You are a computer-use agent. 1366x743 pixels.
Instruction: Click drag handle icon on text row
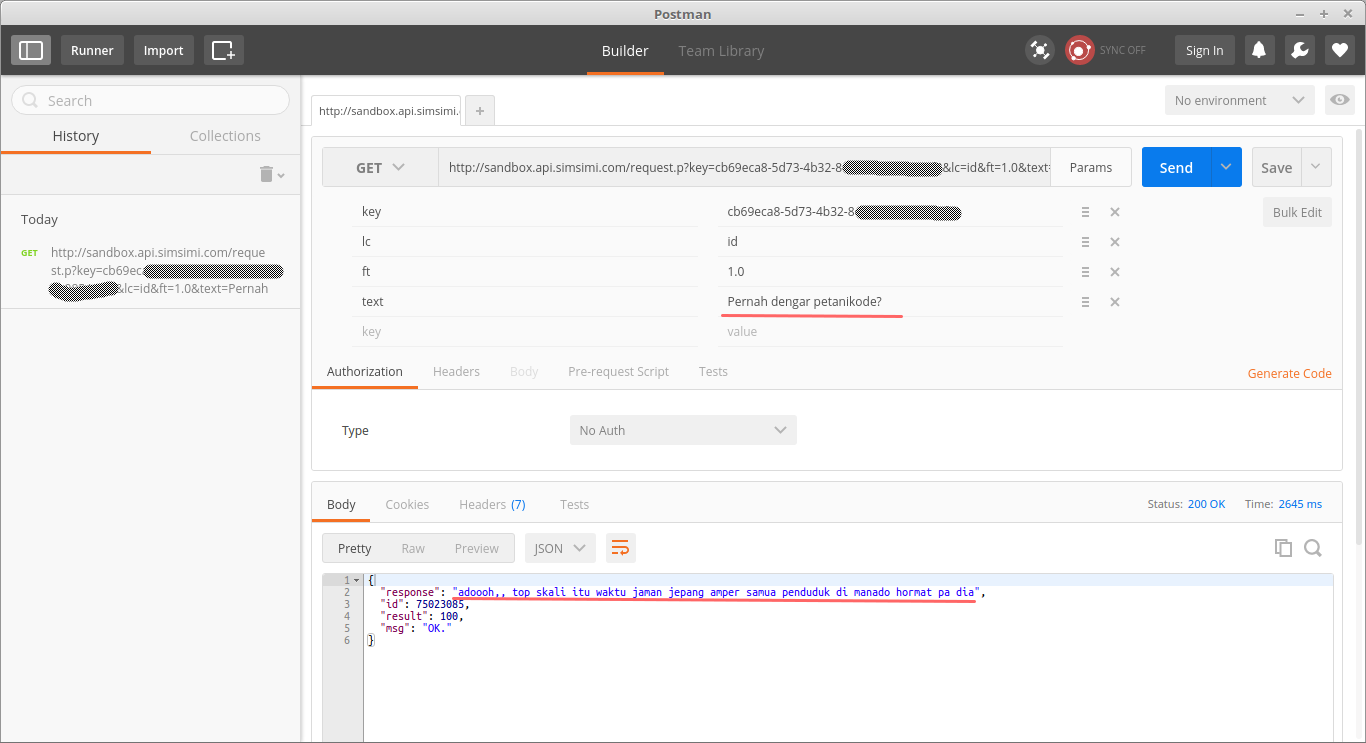point(1085,302)
